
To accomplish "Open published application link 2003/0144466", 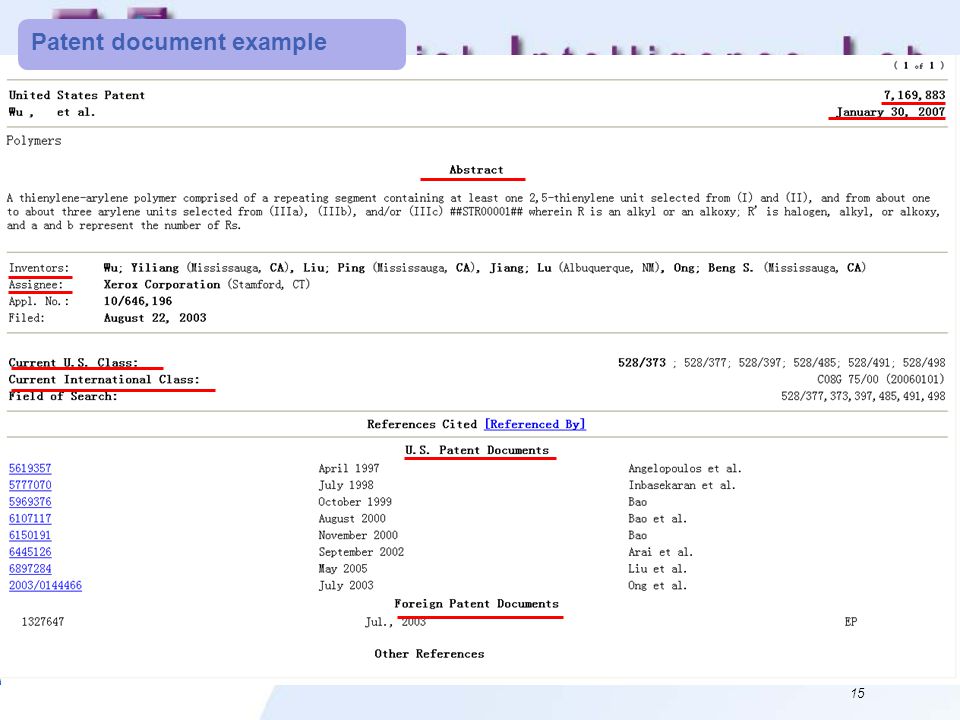I will (45, 585).
